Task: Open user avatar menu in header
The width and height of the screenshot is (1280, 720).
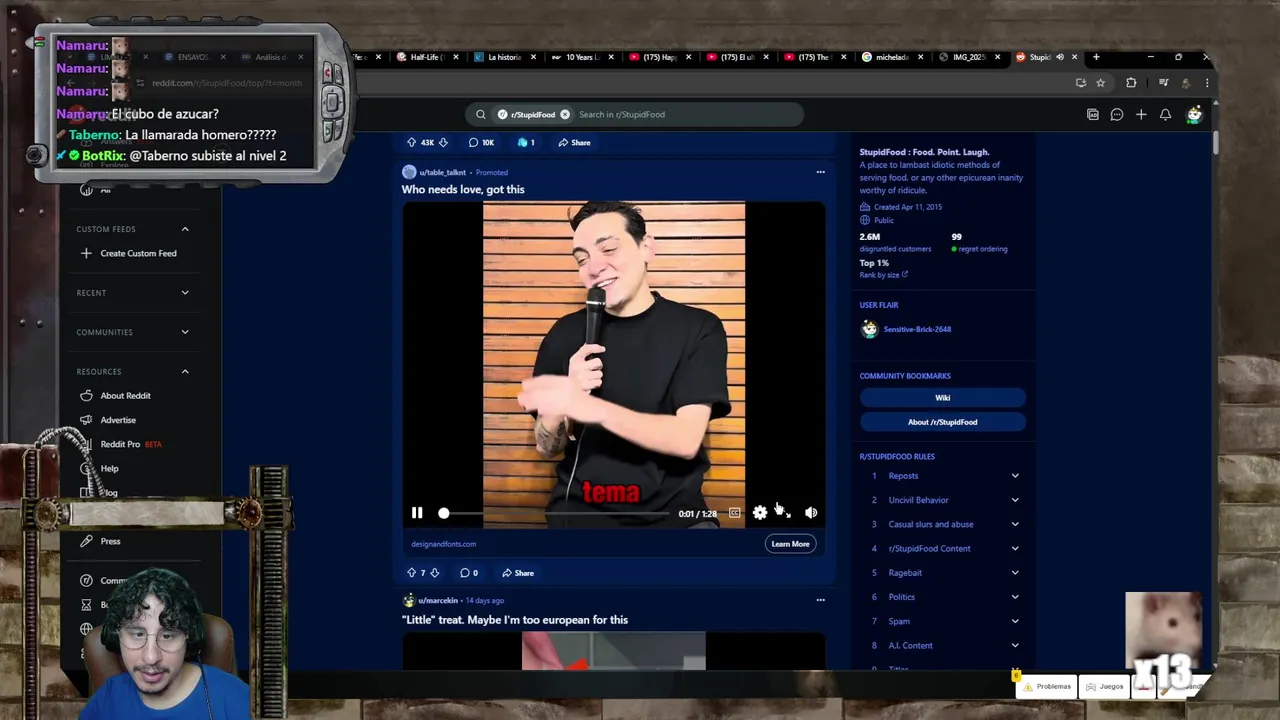Action: 1194,114
